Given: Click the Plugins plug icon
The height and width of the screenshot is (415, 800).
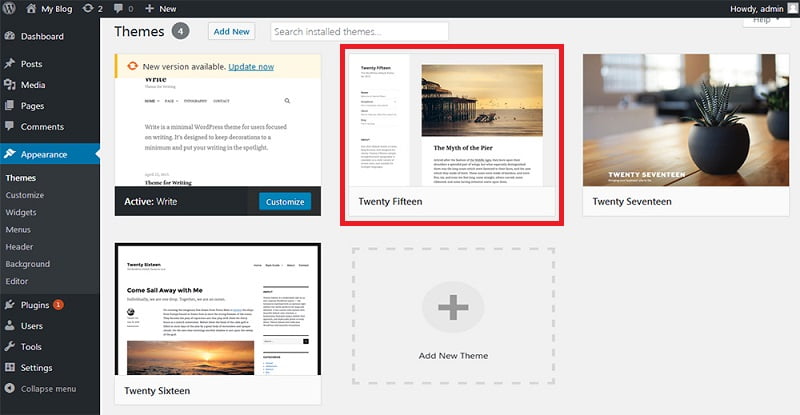Looking at the screenshot, I should click(10, 304).
